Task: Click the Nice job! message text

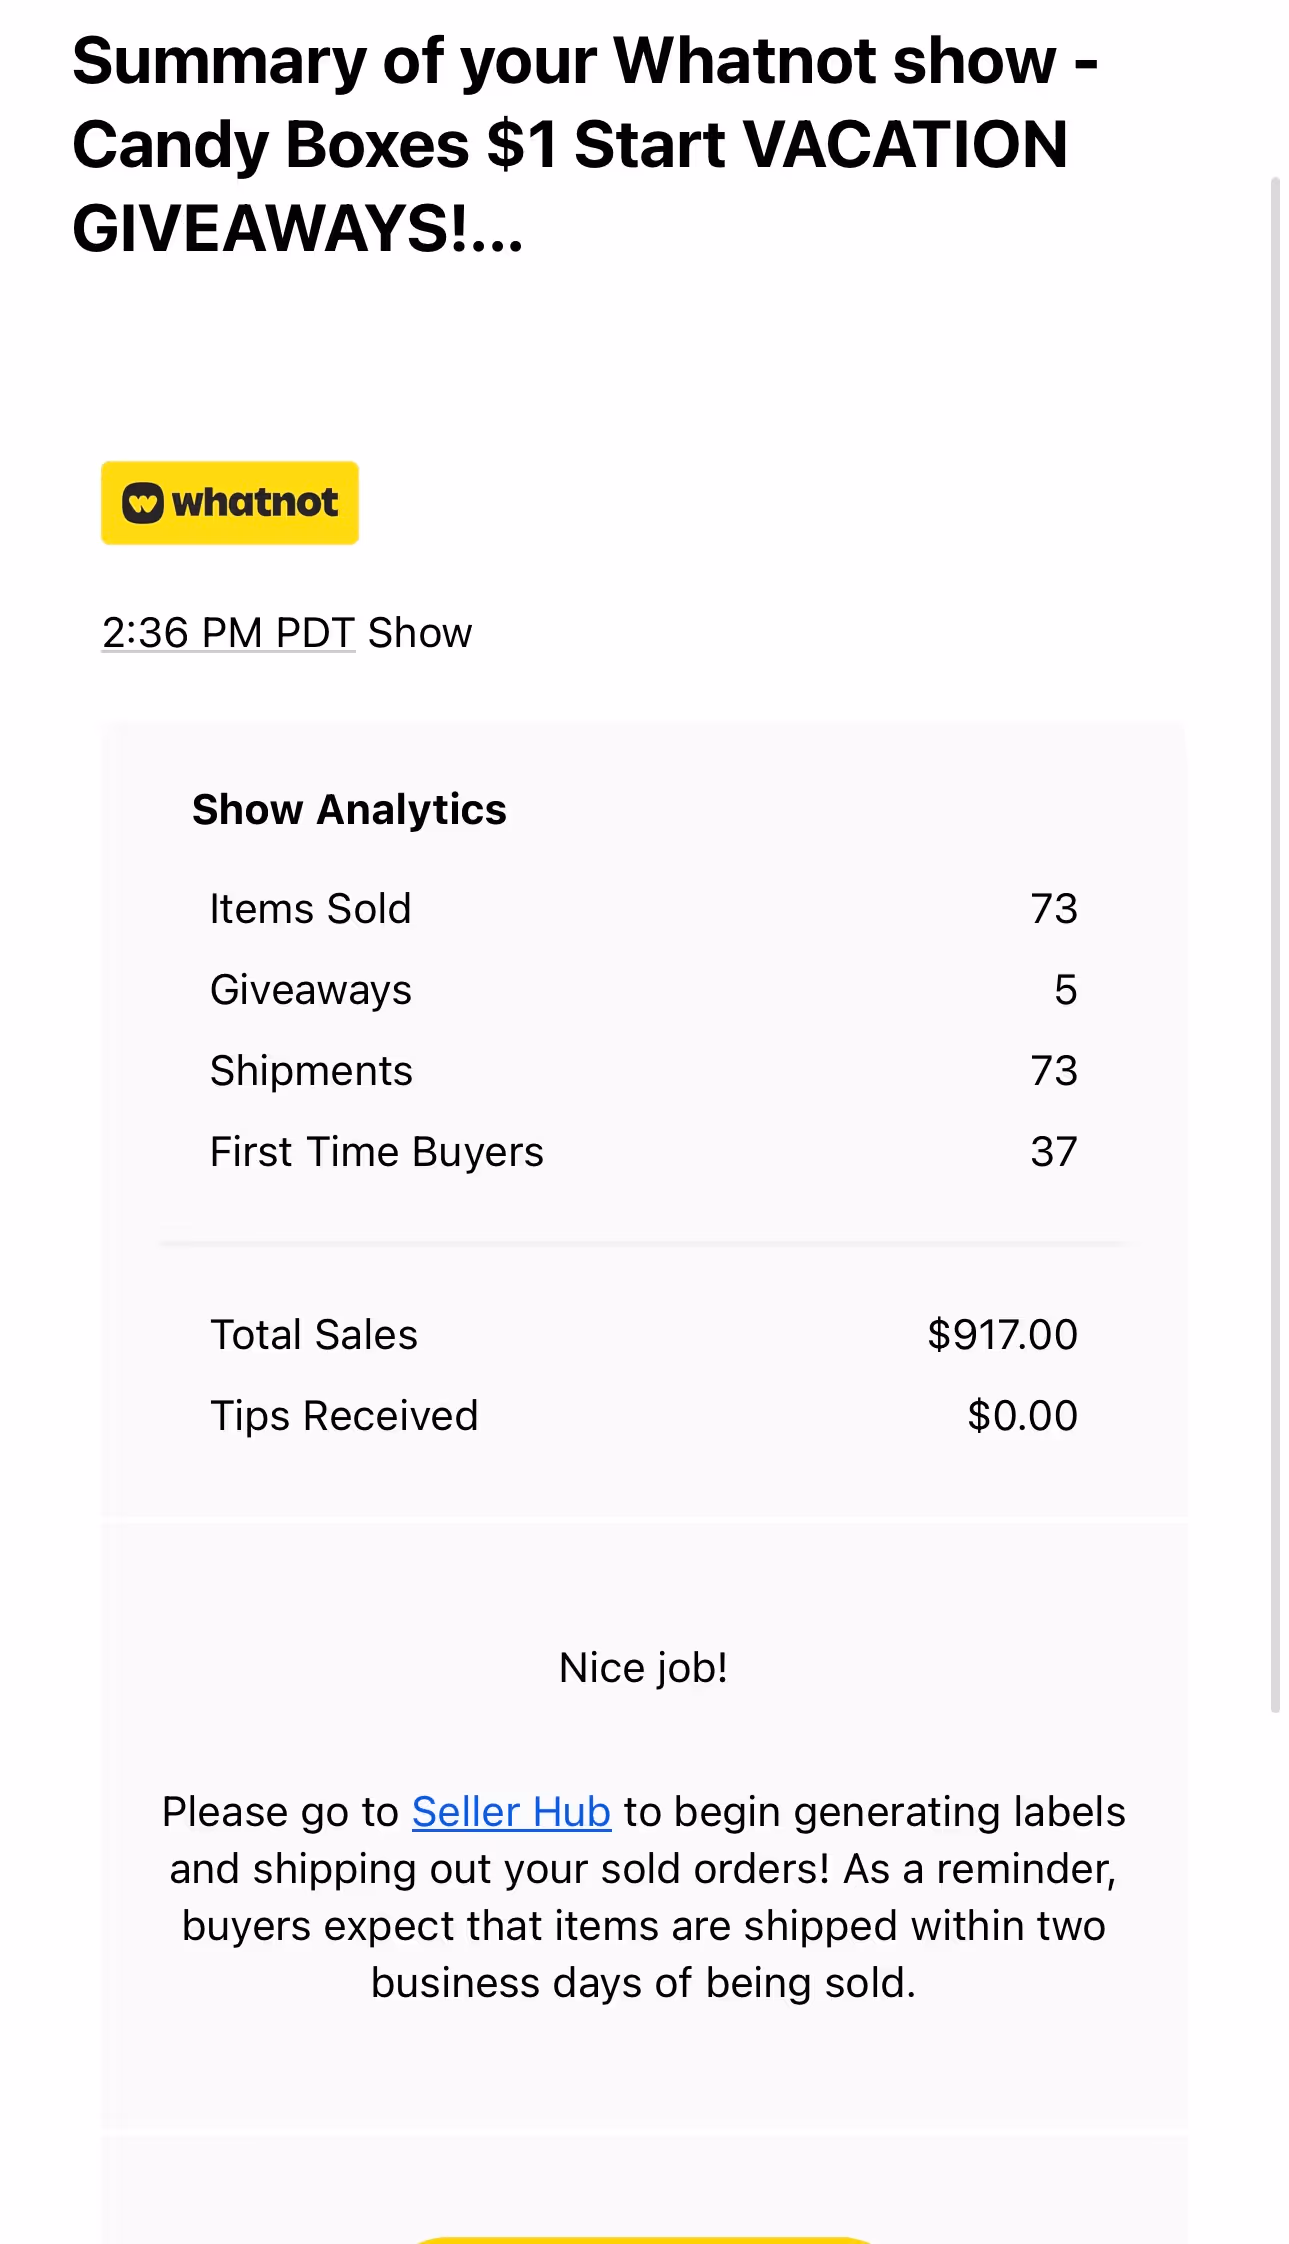Action: coord(644,1668)
